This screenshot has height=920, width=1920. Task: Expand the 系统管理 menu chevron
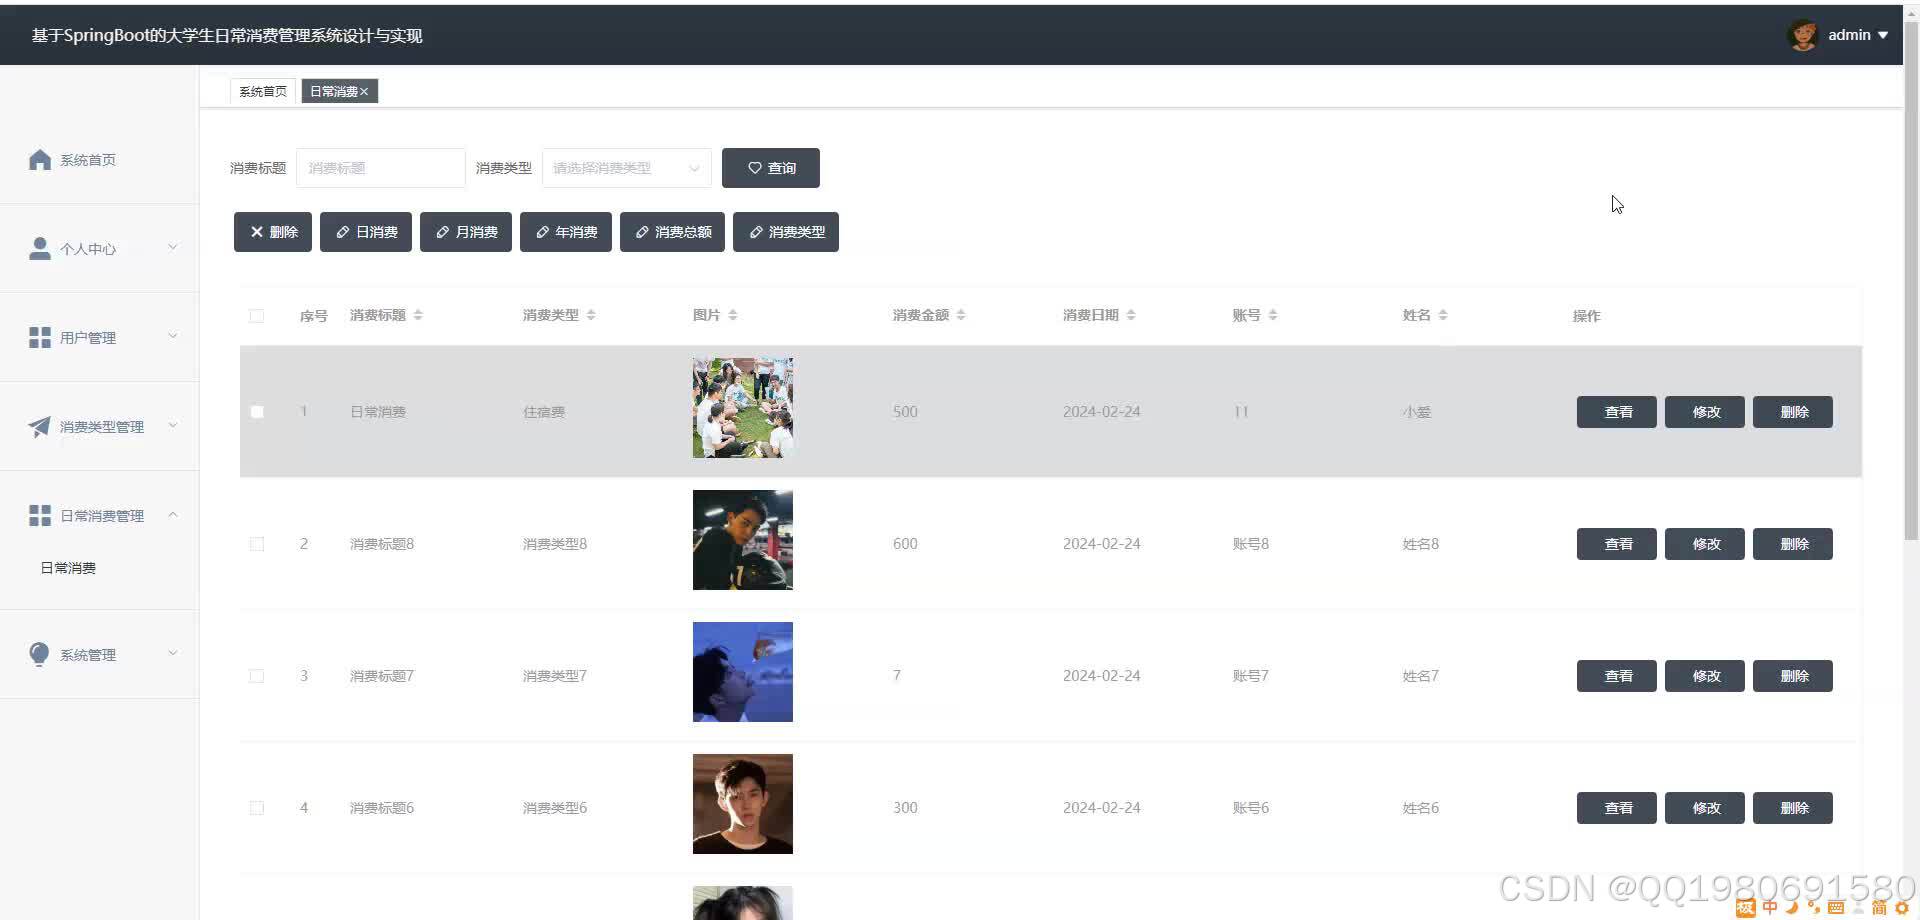point(172,653)
